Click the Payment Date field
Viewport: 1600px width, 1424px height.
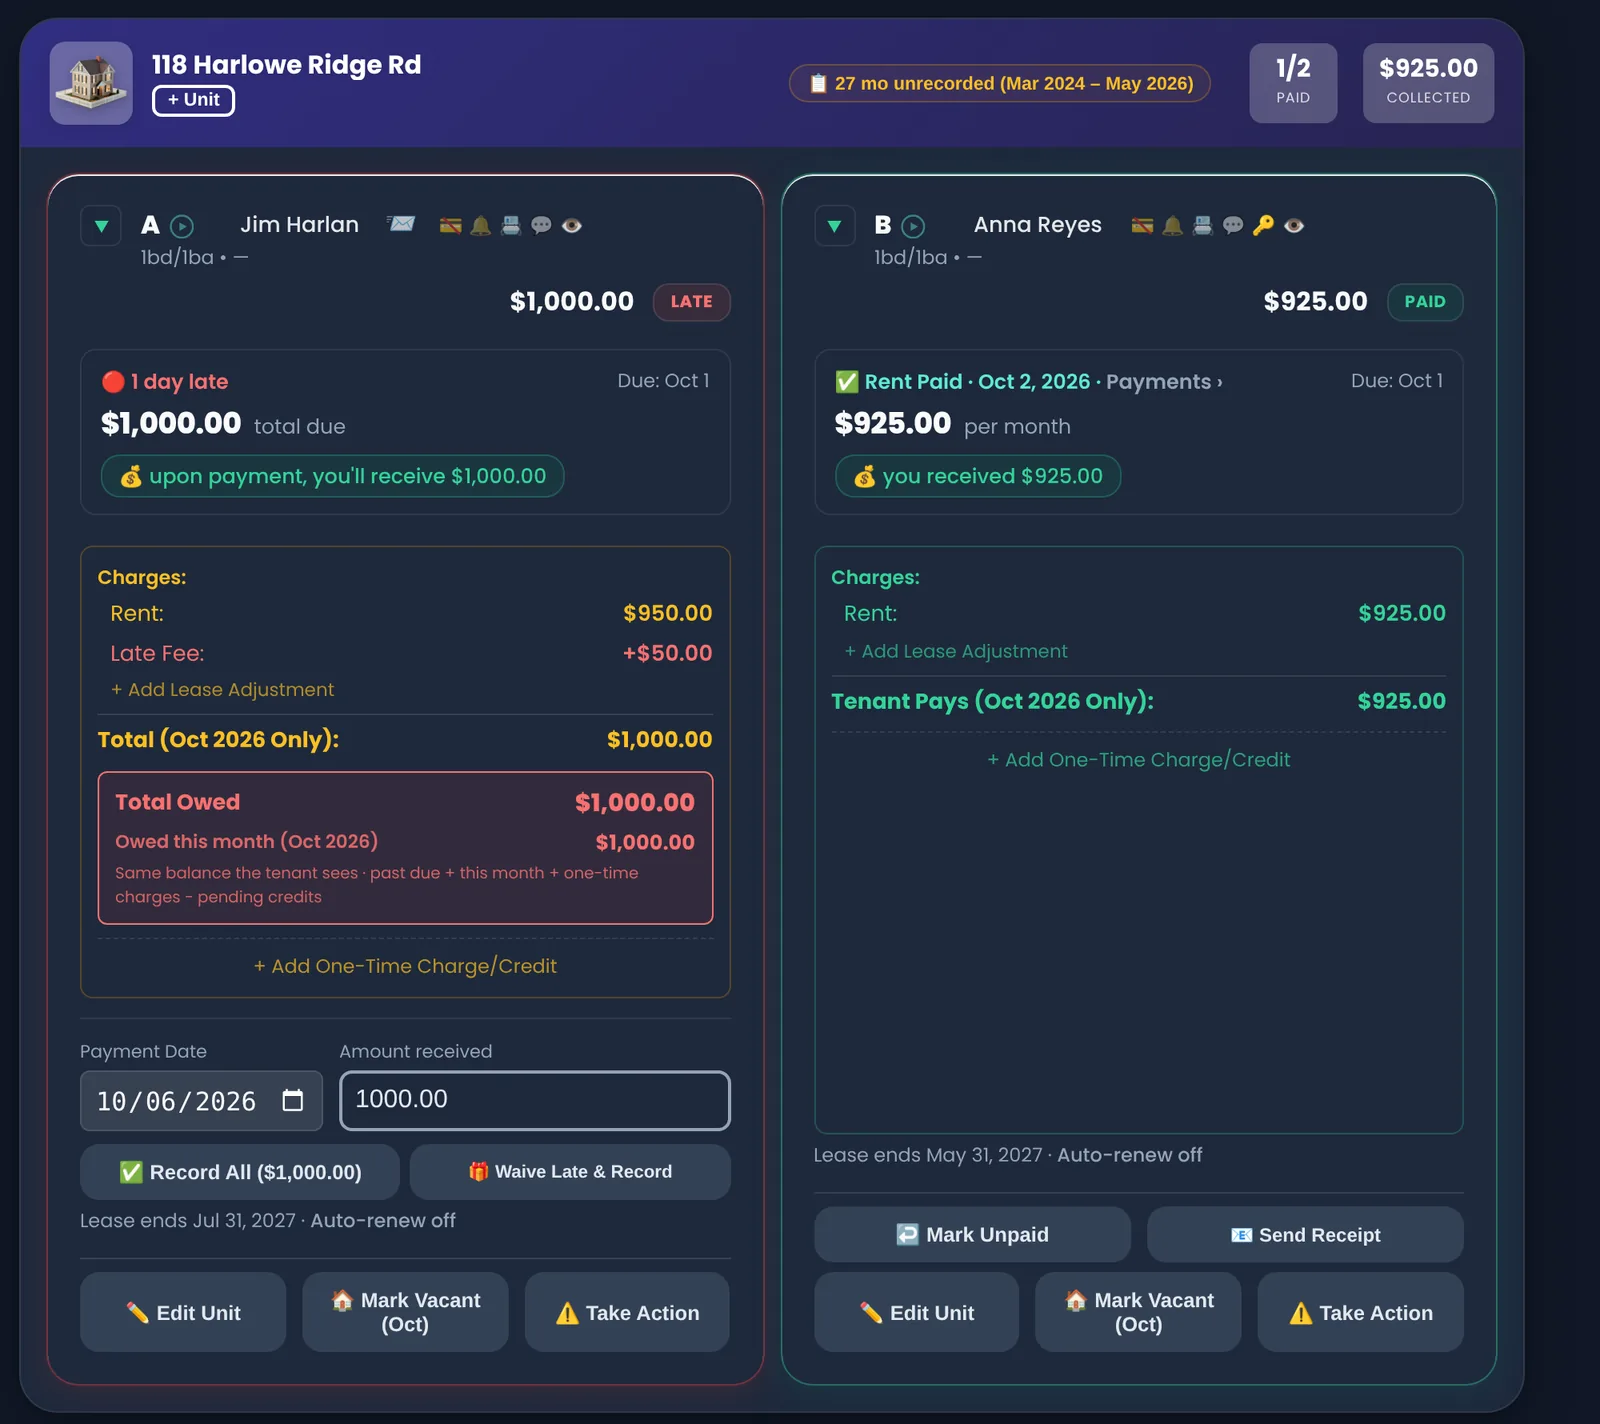(201, 1101)
